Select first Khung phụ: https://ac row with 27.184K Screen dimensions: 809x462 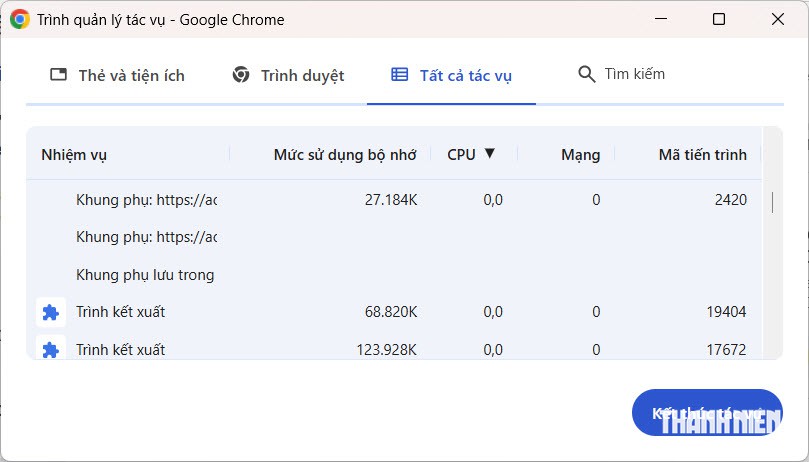(394, 200)
